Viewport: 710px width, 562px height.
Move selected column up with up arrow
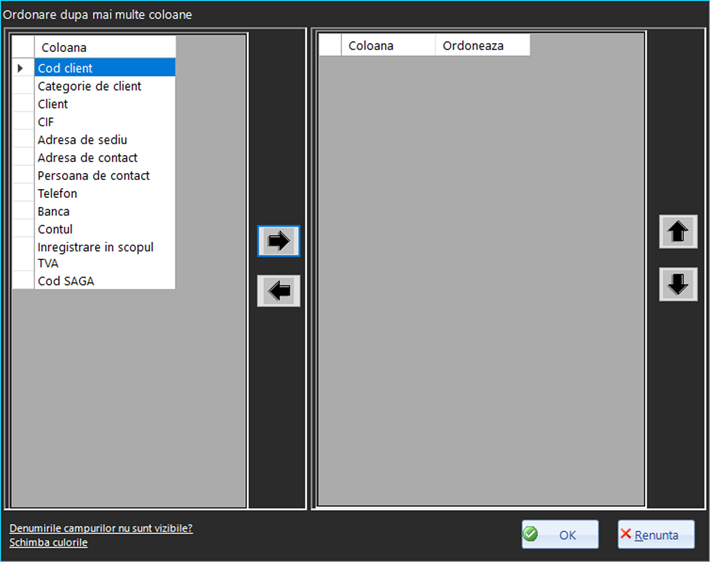pyautogui.click(x=677, y=232)
